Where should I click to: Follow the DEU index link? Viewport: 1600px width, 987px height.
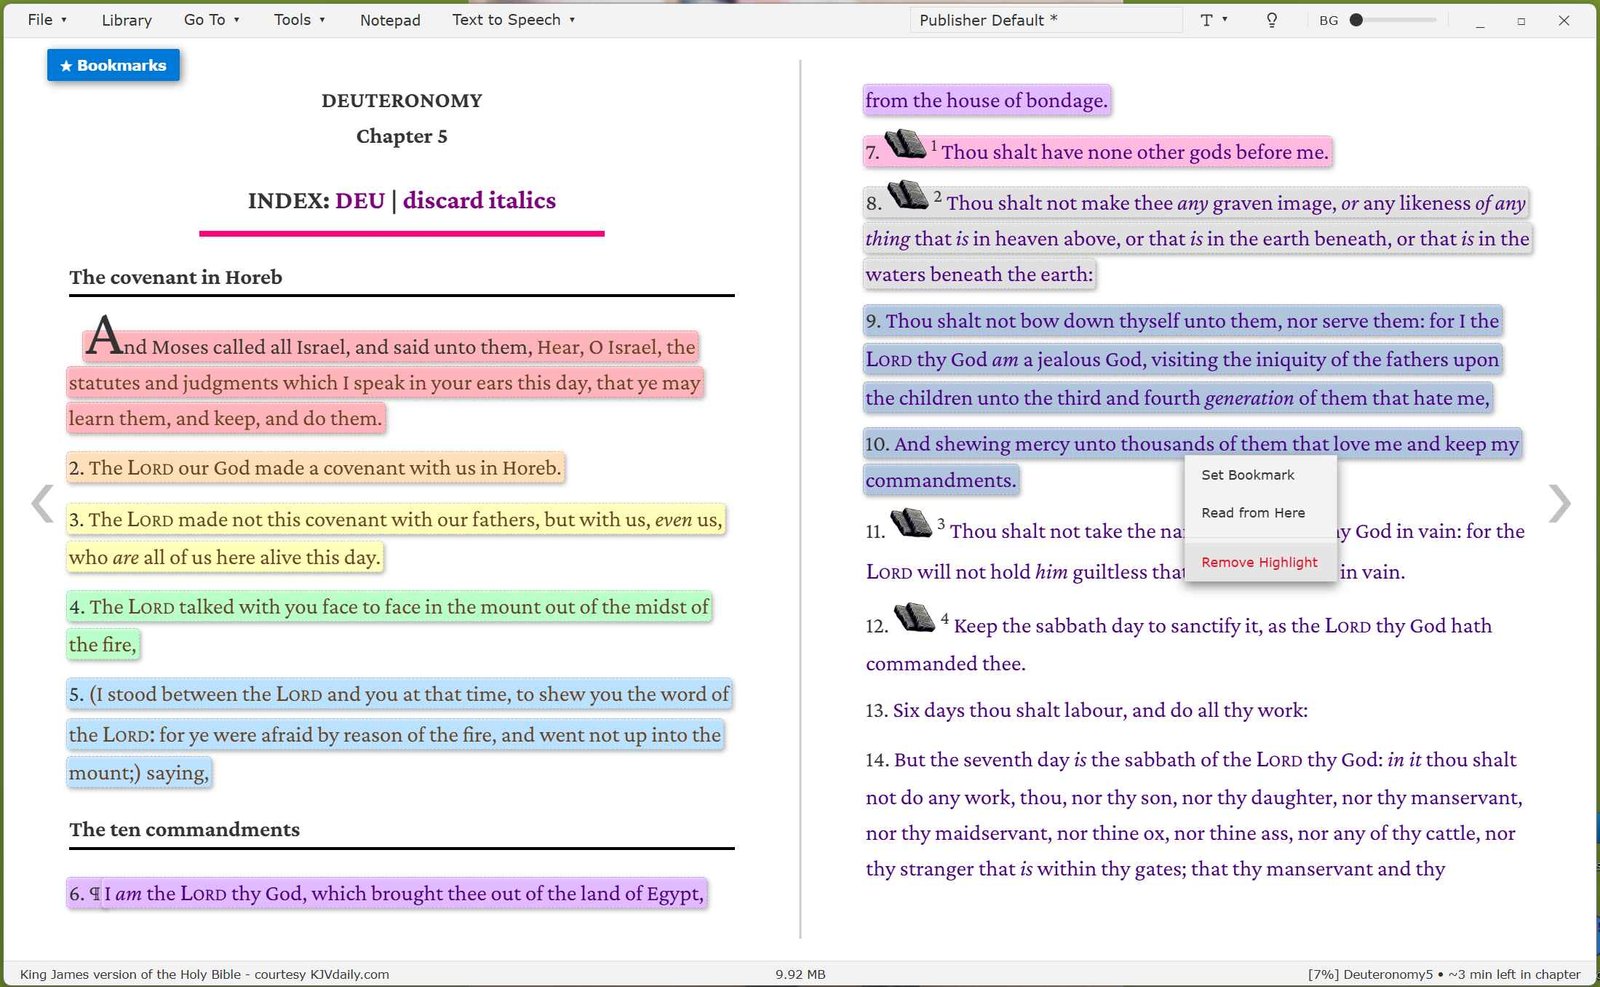tap(360, 200)
